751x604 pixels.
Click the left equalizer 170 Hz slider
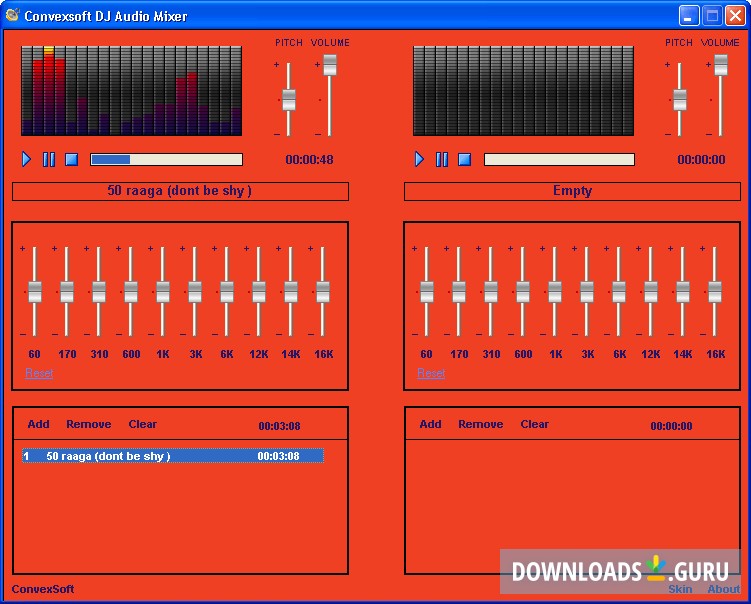(x=67, y=292)
